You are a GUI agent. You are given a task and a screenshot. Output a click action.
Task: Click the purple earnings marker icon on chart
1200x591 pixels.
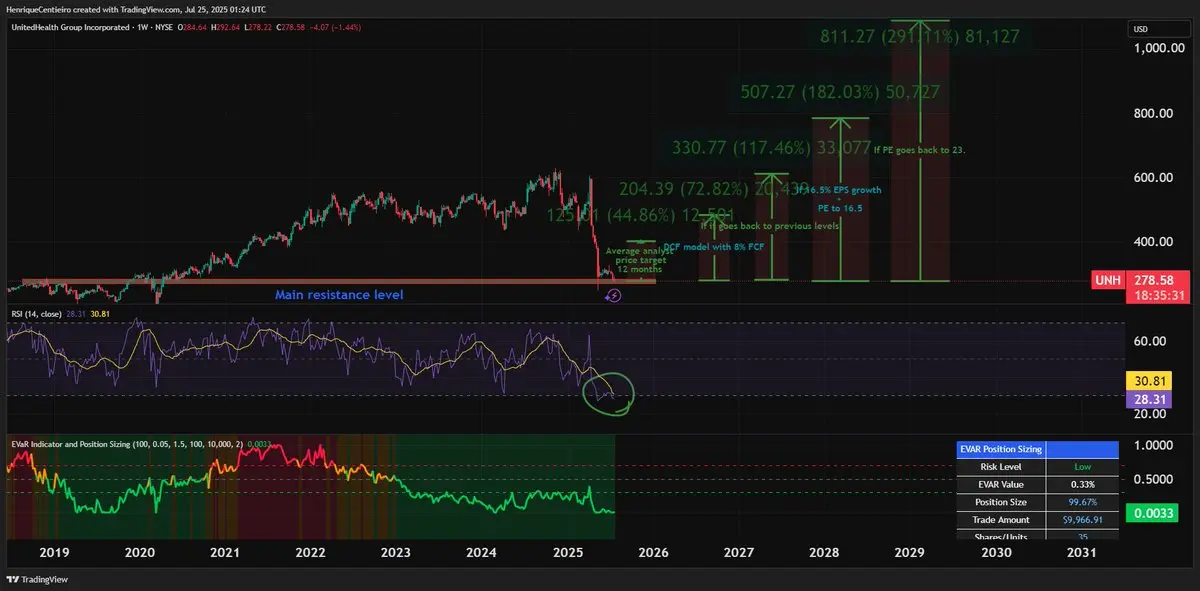(x=614, y=295)
